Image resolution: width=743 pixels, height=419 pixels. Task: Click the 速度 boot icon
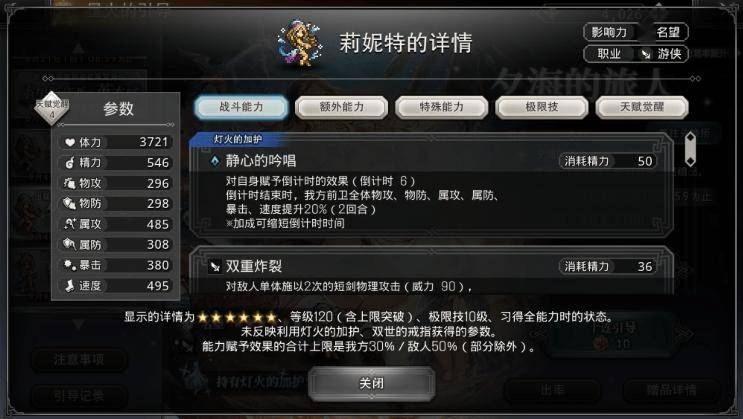[70, 285]
